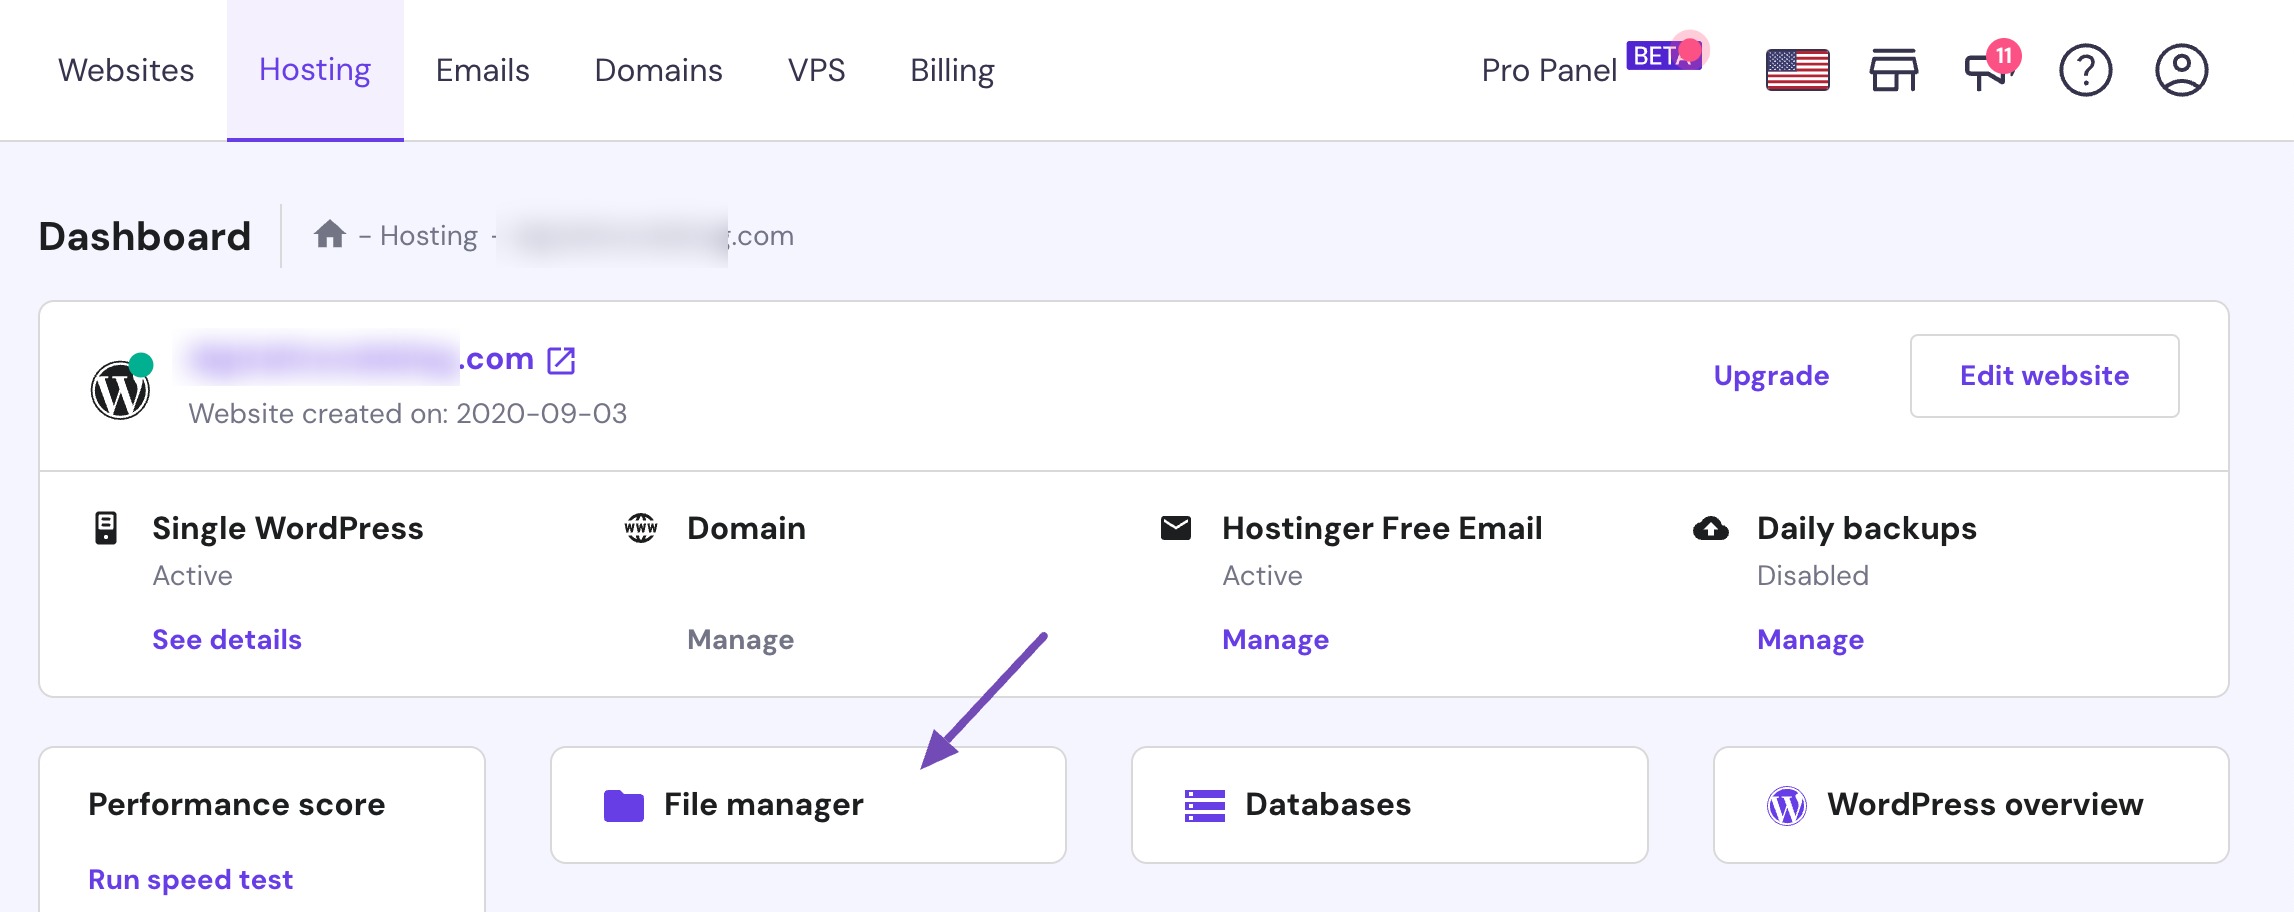
Task: Click the Single WordPress server icon
Action: click(x=106, y=528)
